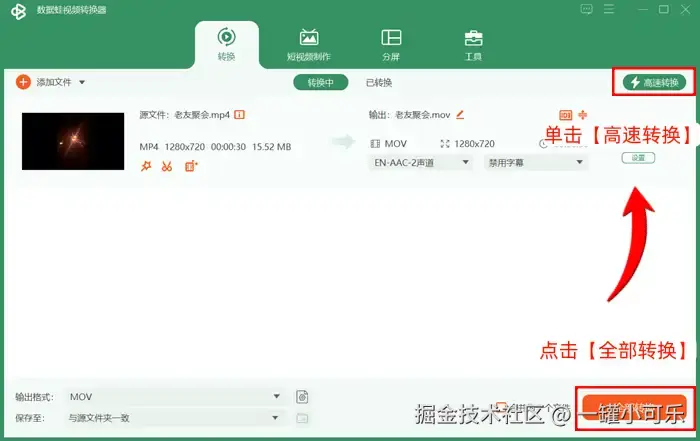Expand the 添加文件 dropdown arrow
The image size is (700, 441).
click(82, 82)
